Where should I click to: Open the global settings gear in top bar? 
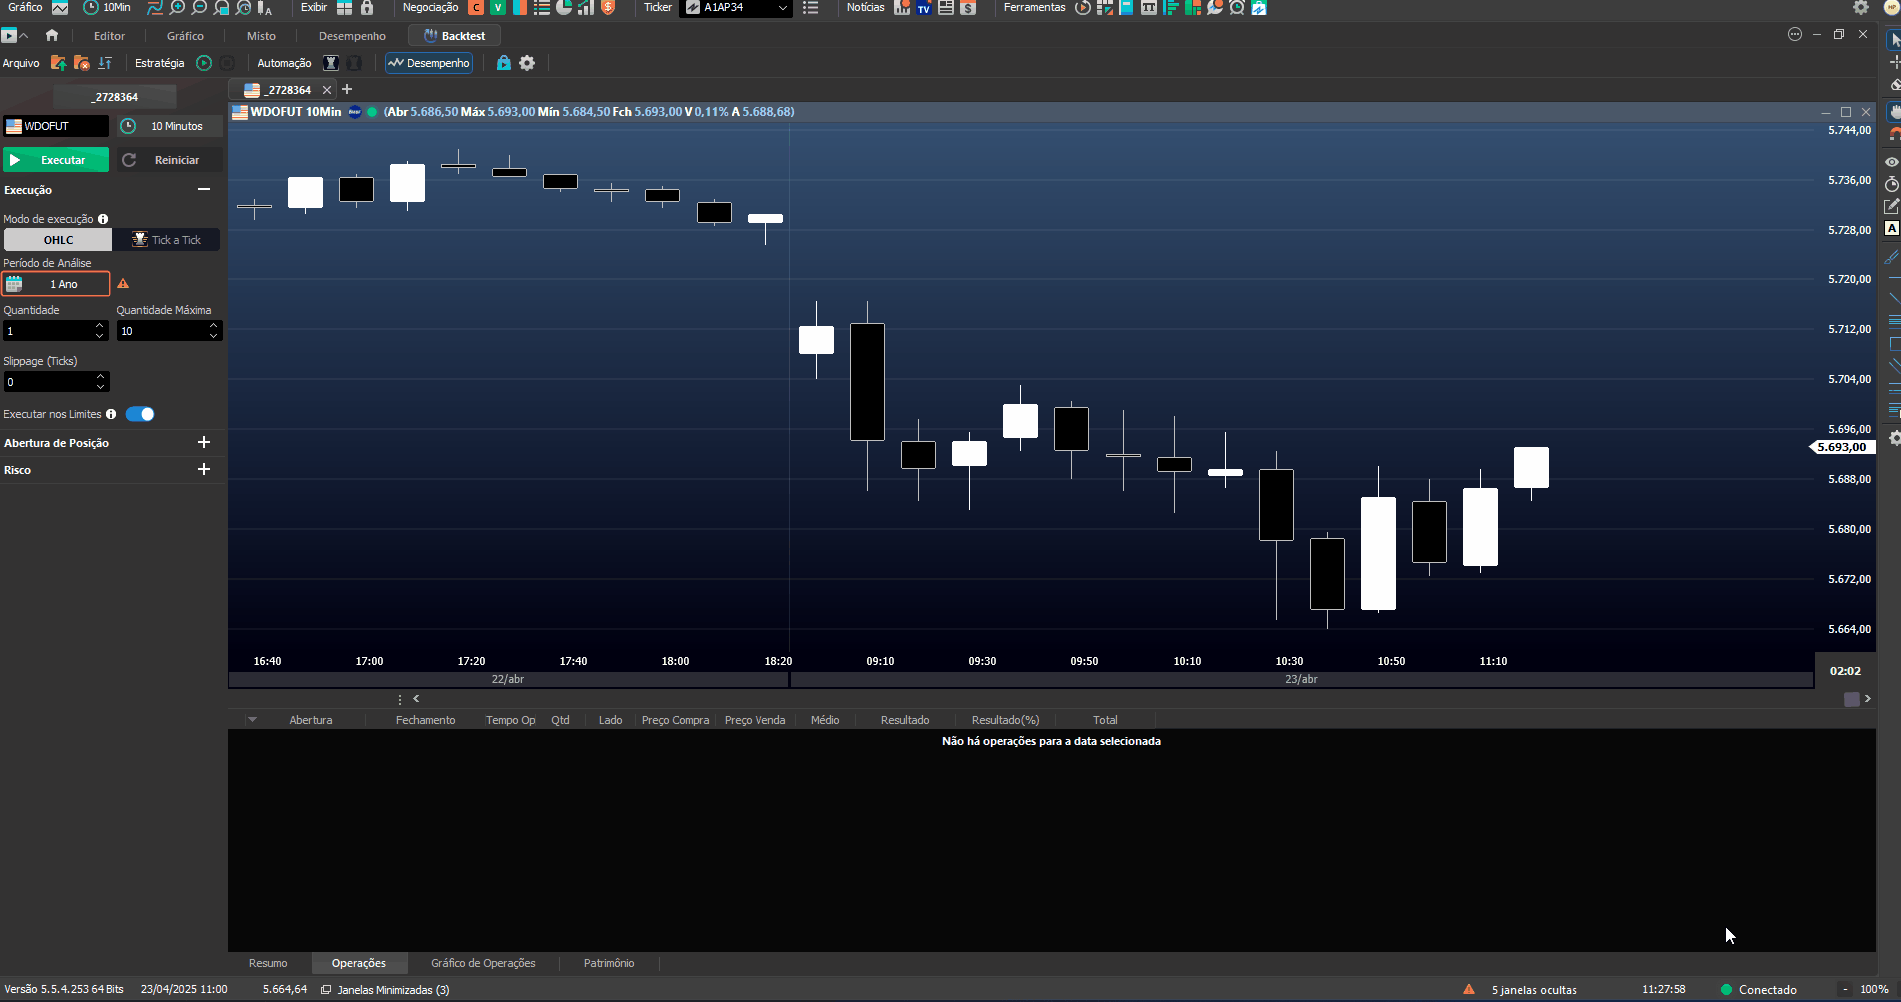click(1860, 8)
